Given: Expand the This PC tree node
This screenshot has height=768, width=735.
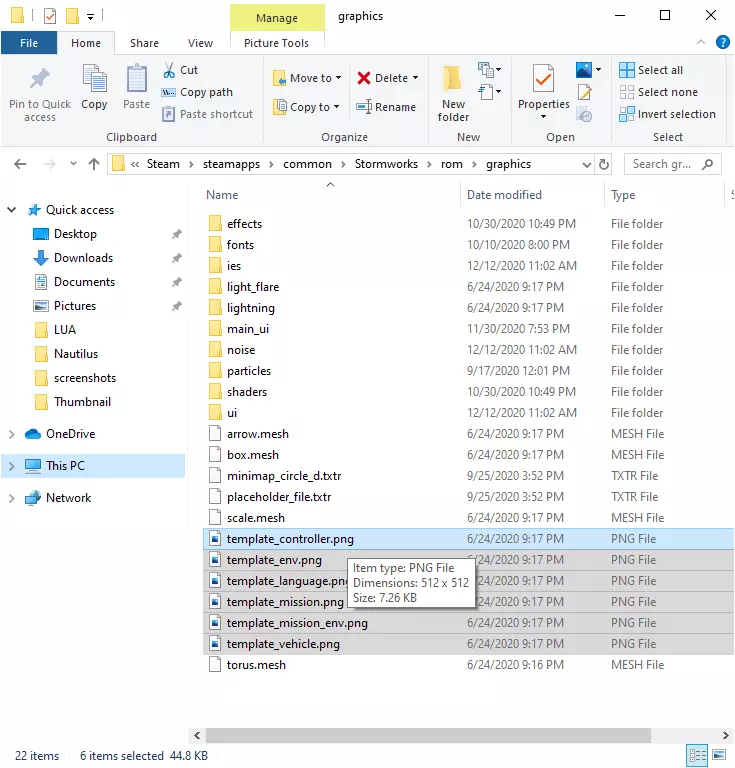Looking at the screenshot, I should [12, 466].
